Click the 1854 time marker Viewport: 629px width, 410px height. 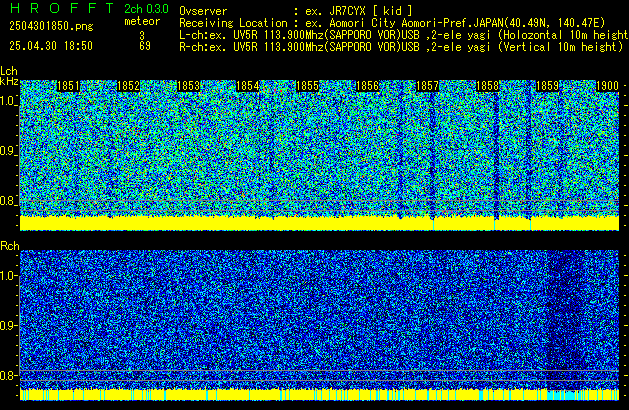248,86
